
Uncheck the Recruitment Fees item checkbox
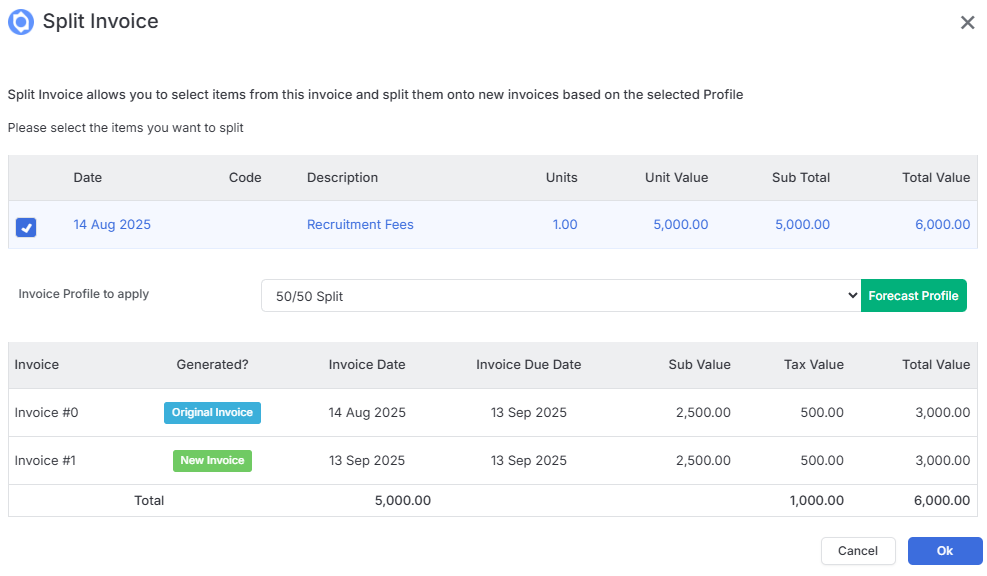click(26, 227)
